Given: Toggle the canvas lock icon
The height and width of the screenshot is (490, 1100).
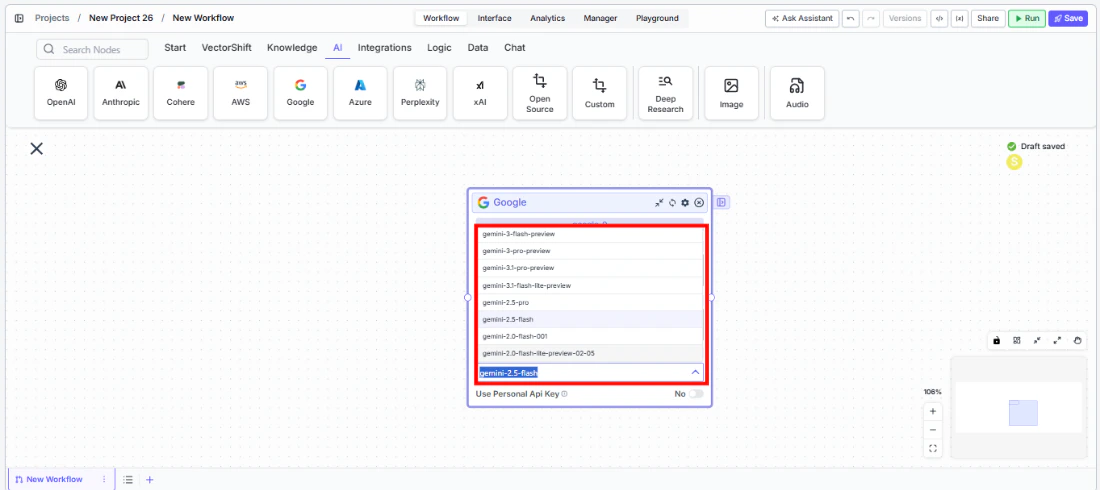Looking at the screenshot, I should pyautogui.click(x=996, y=340).
